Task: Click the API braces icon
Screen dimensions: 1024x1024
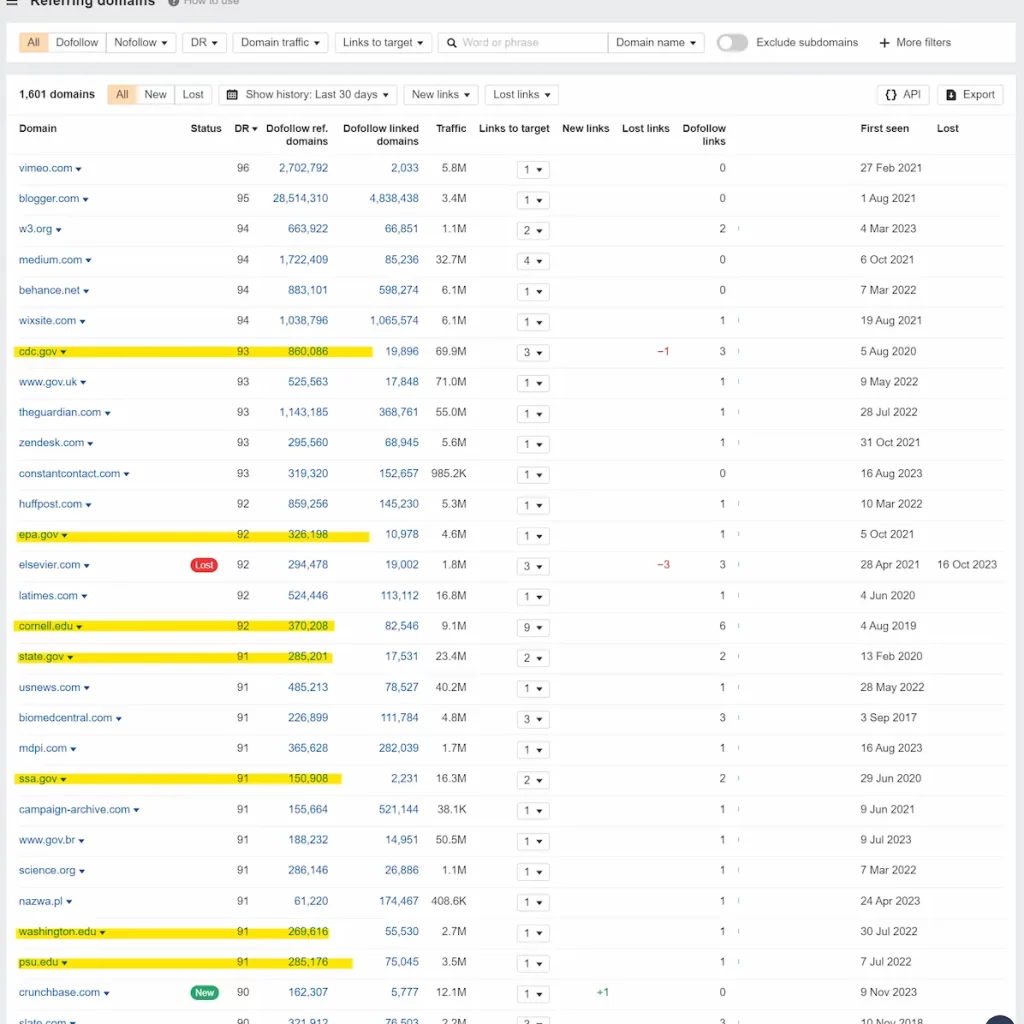Action: click(x=891, y=95)
